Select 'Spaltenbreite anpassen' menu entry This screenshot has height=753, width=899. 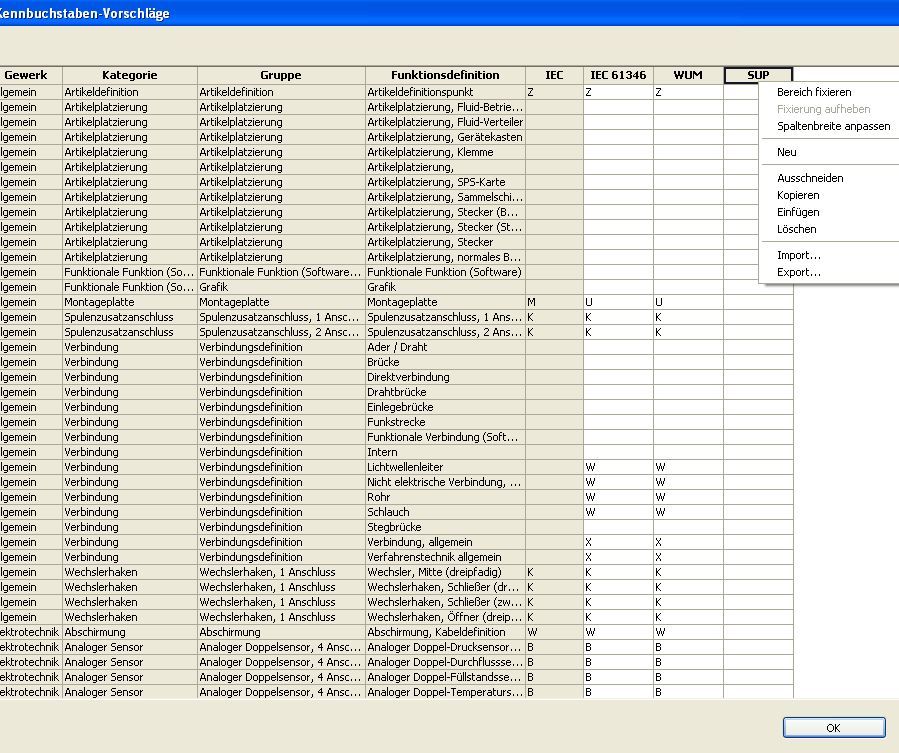pyautogui.click(x=834, y=126)
